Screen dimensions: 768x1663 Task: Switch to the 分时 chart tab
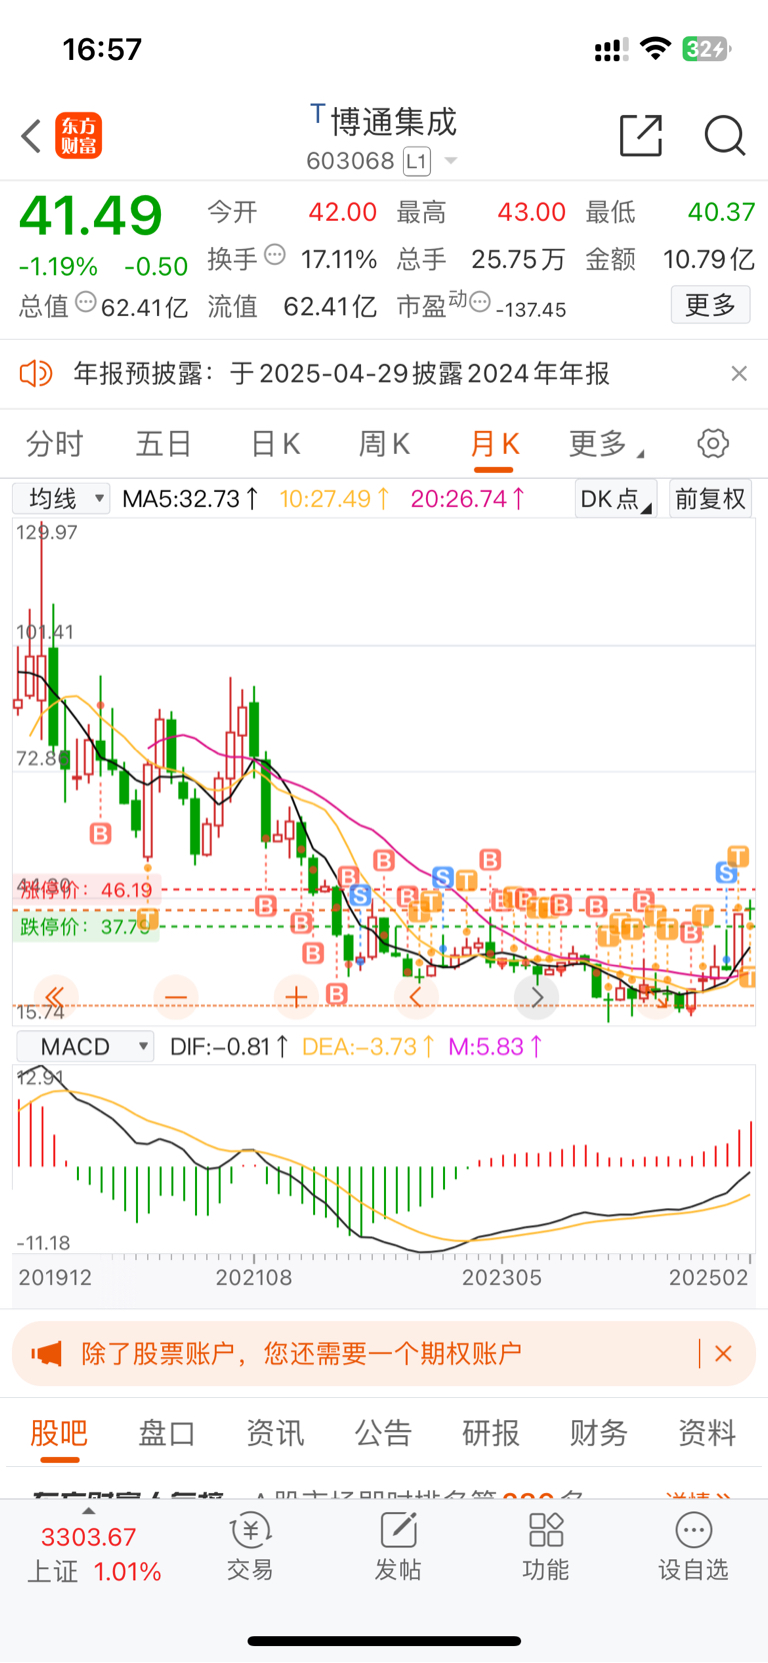[54, 443]
